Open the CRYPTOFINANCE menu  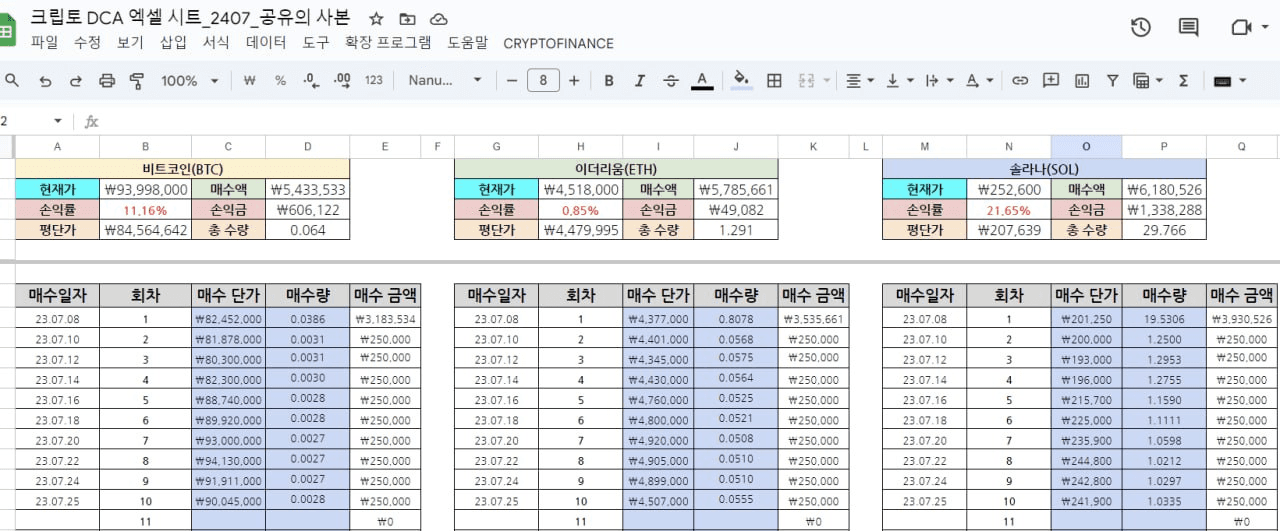[559, 43]
